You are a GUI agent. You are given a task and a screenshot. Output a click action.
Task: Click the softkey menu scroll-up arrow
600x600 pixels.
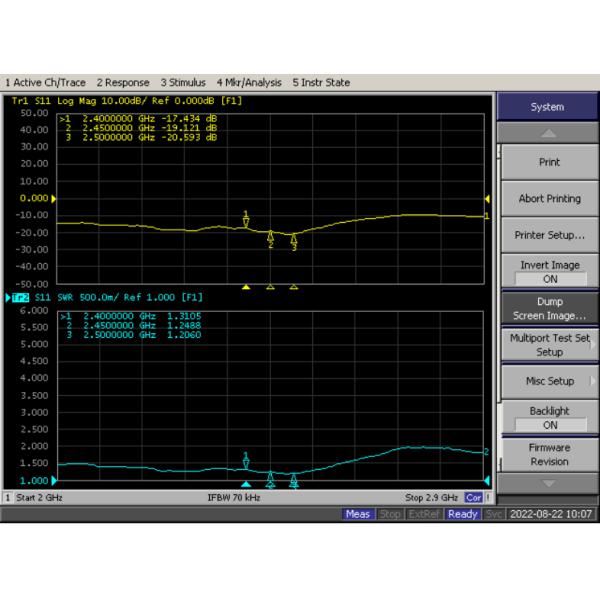pos(548,133)
